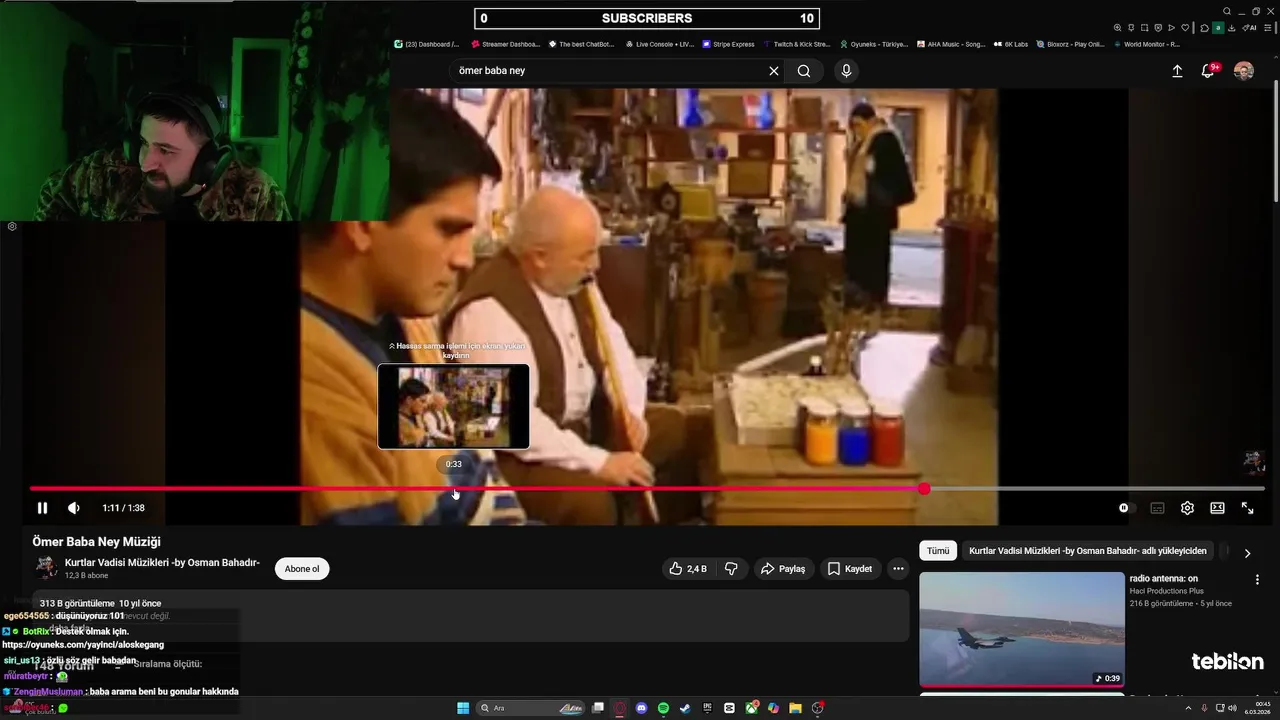This screenshot has height=720, width=1280.
Task: Select the Kurtlar Vadisi Müzikleri uploader chip
Action: tap(1088, 551)
